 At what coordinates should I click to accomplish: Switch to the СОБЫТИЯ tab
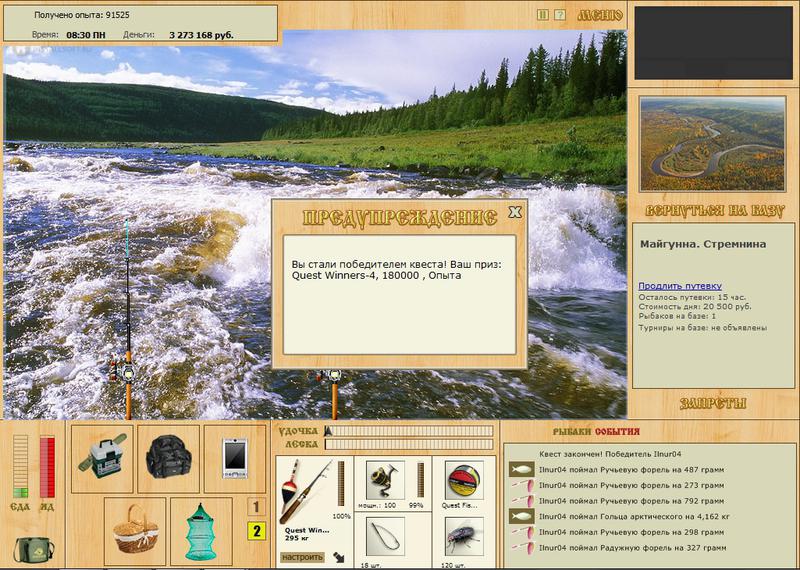click(x=617, y=432)
